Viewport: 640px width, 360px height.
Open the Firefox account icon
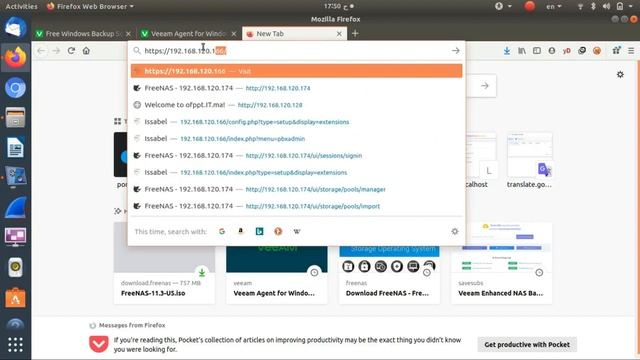point(552,51)
